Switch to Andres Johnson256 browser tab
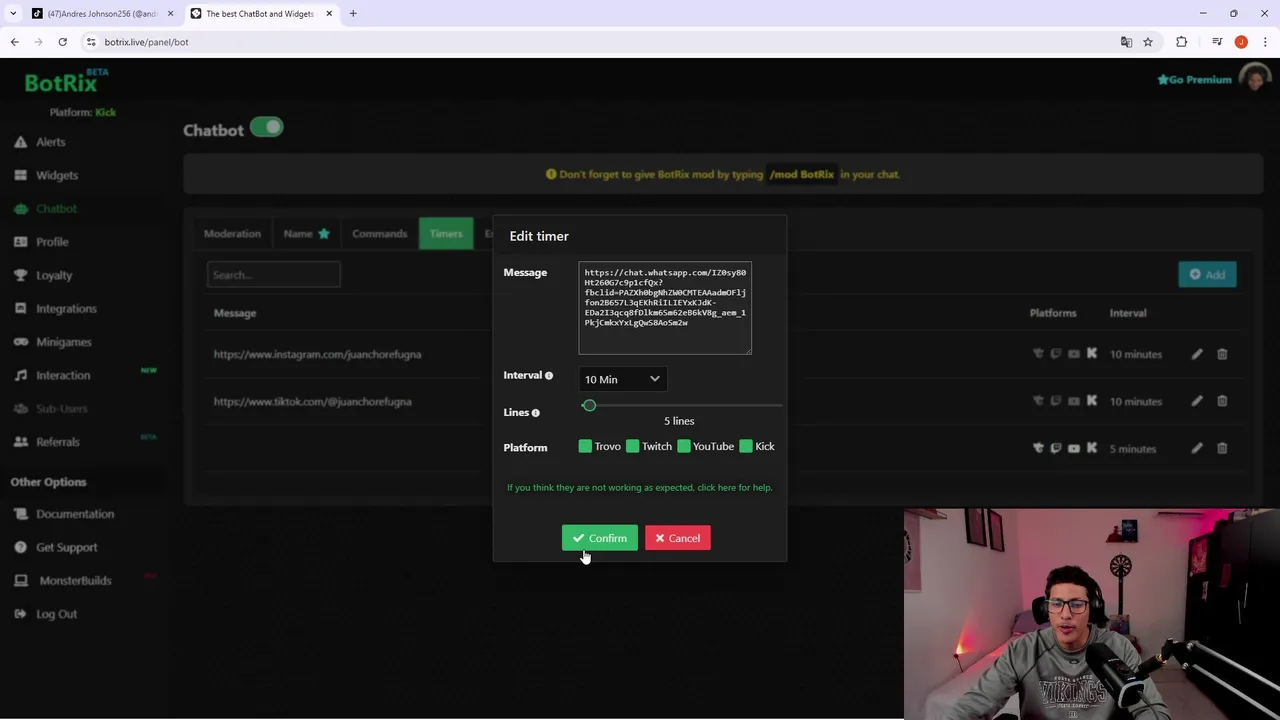 click(103, 14)
